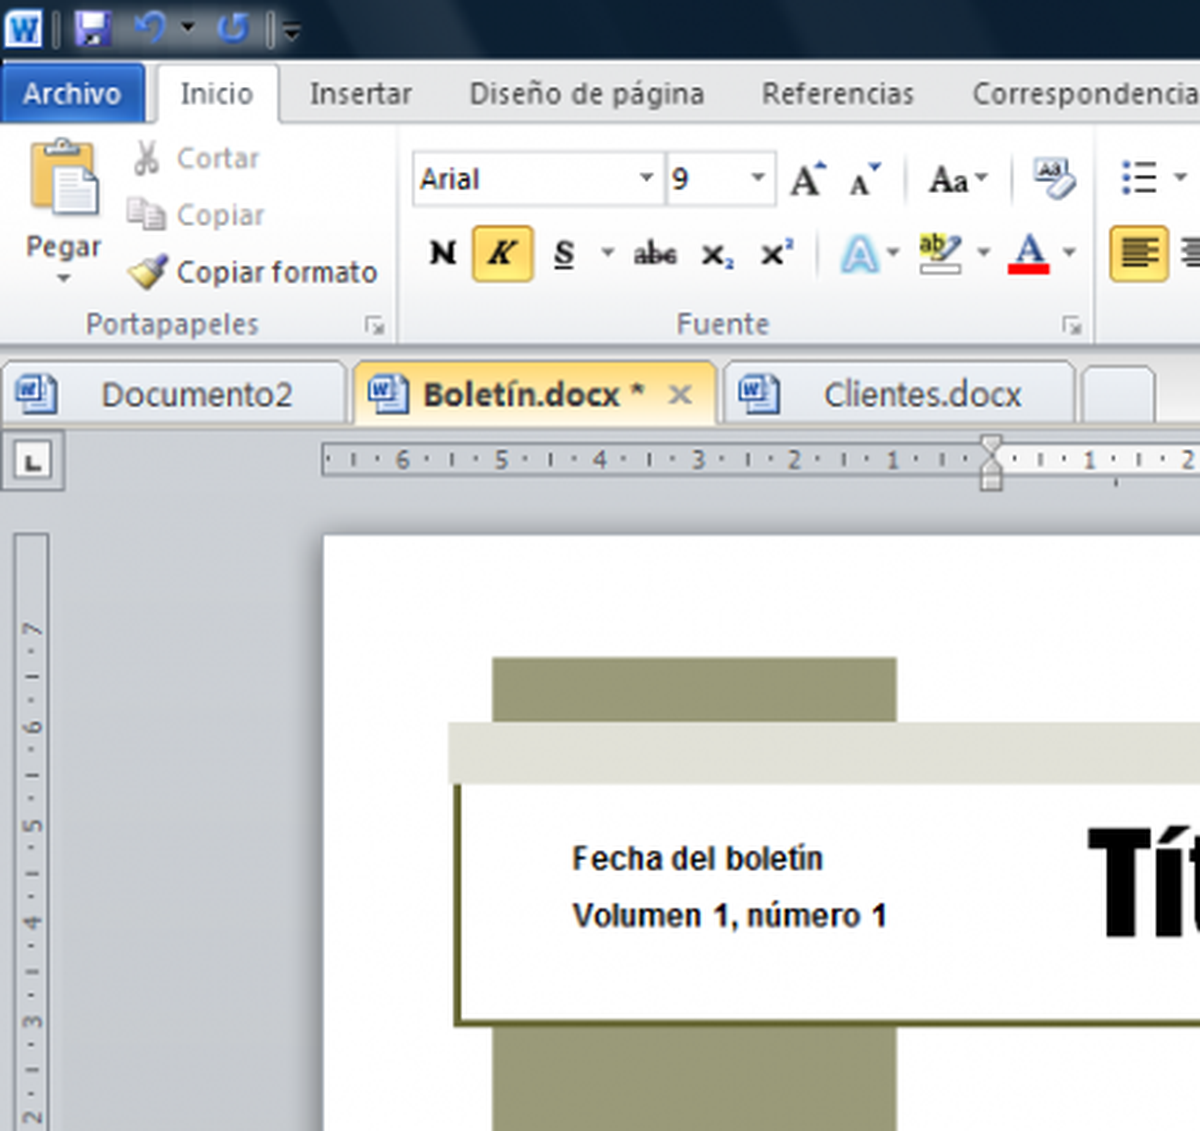The width and height of the screenshot is (1200, 1131).
Task: Open the font size dropdown
Action: 756,179
